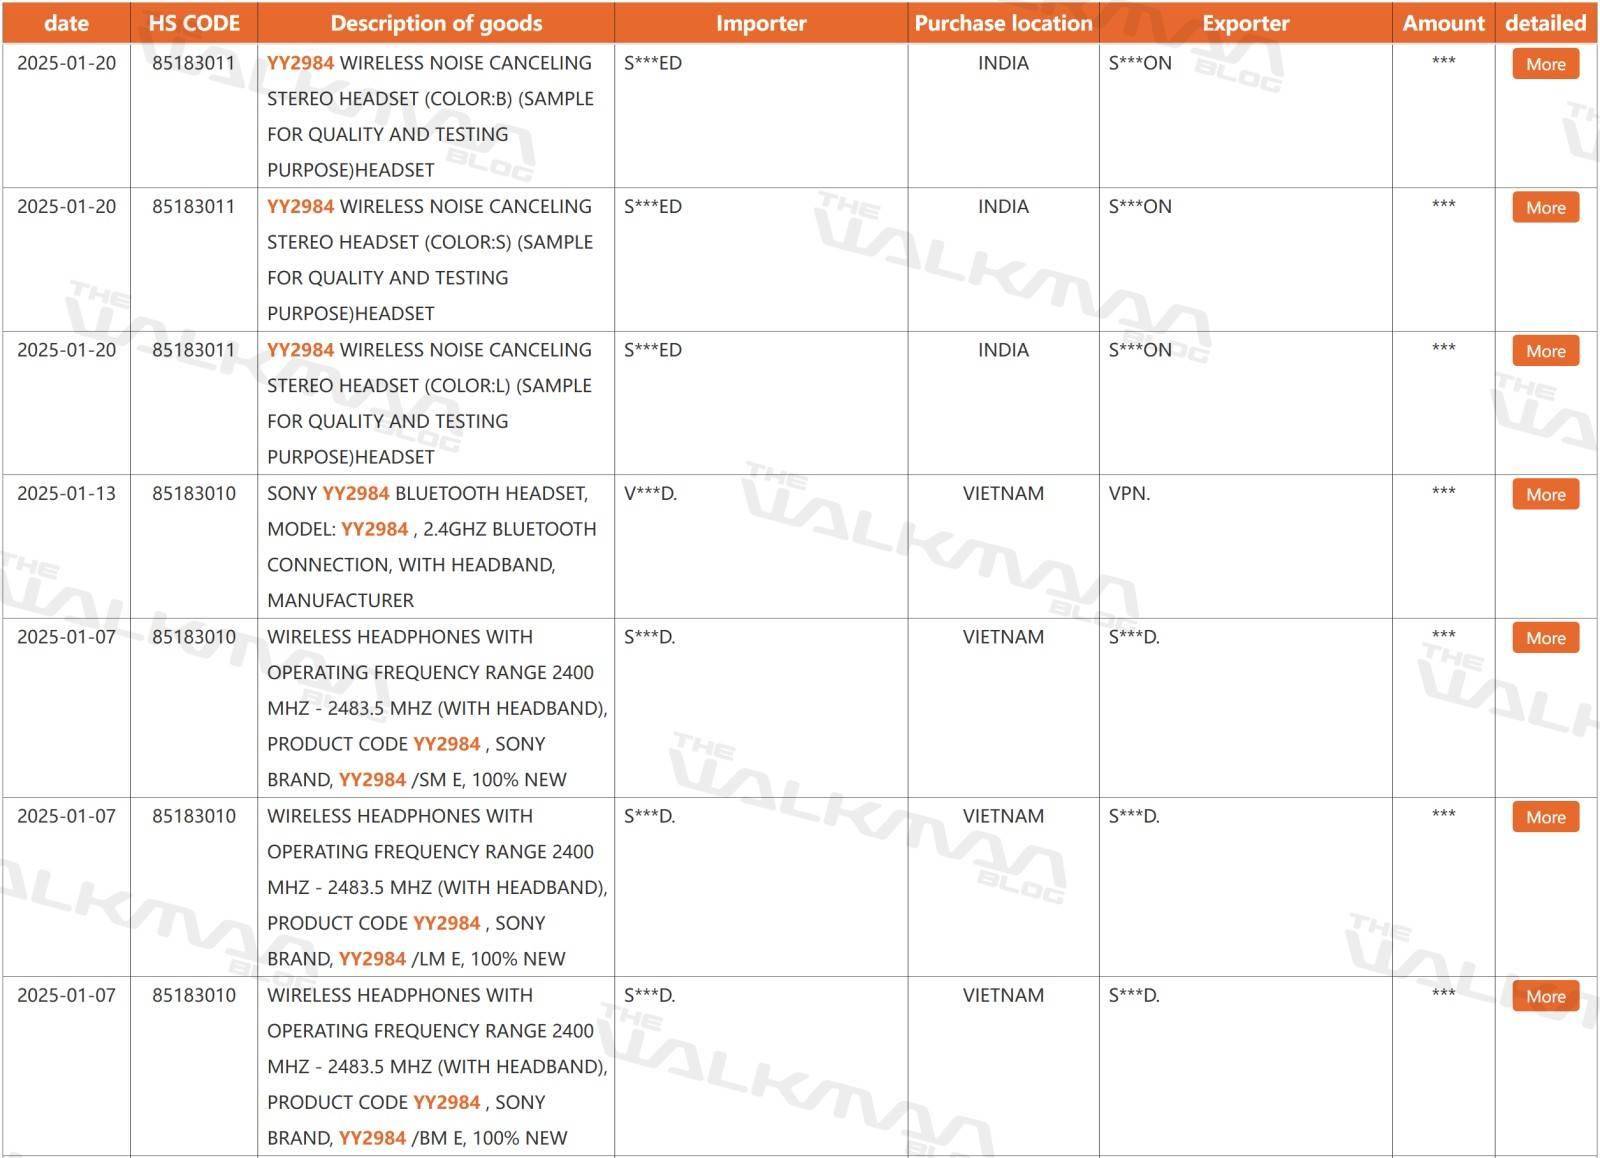The width and height of the screenshot is (1600, 1158).
Task: Select date 2025-01-07 in the /SM E row
Action: click(x=66, y=638)
